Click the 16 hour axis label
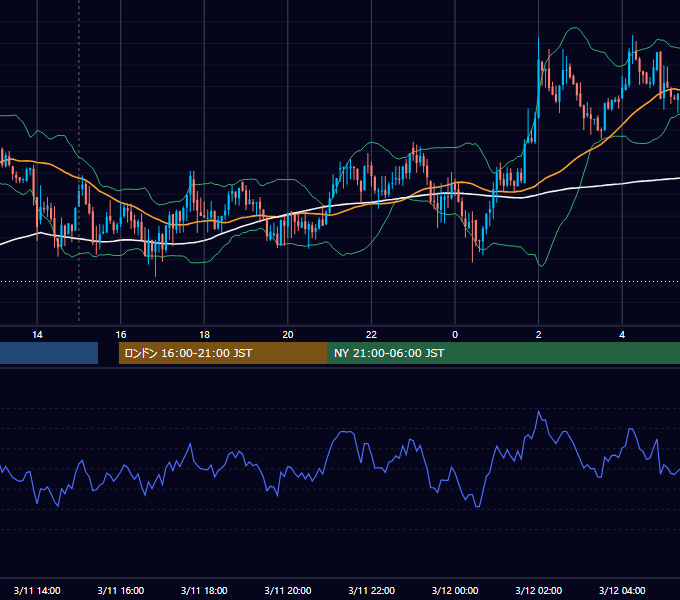Image resolution: width=680 pixels, height=600 pixels. [121, 335]
